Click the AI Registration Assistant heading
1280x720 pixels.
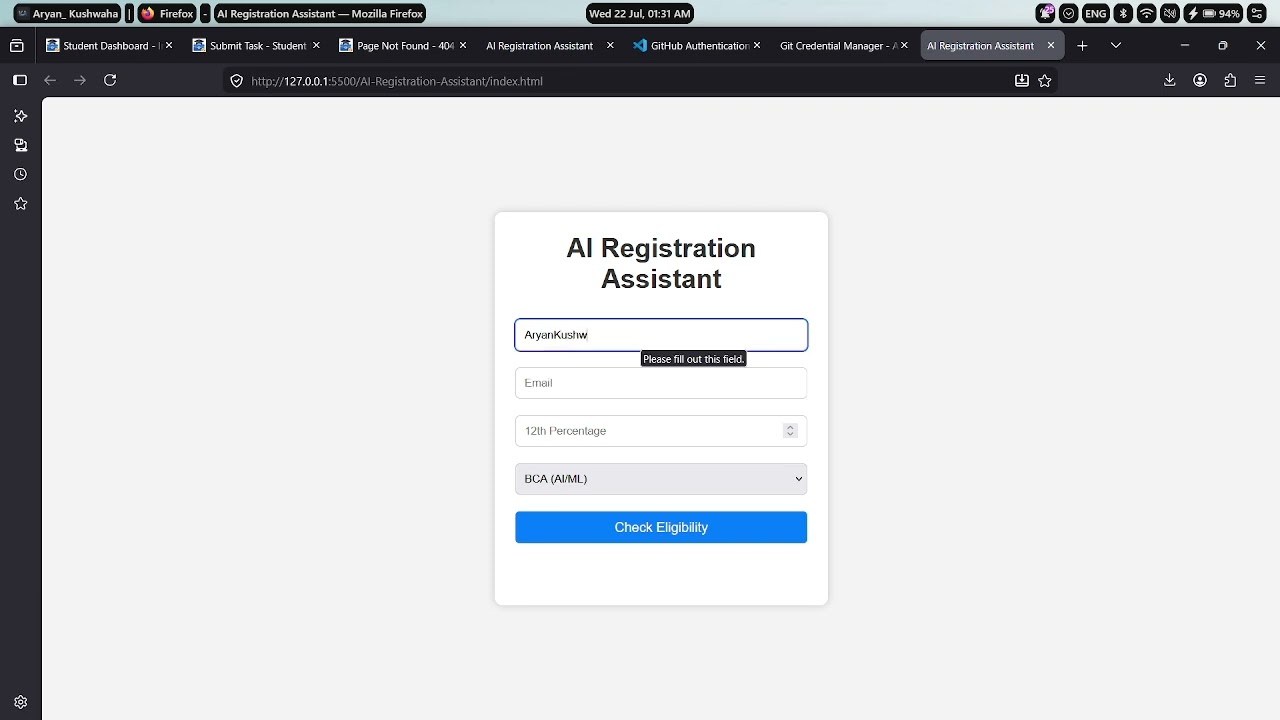coord(661,263)
